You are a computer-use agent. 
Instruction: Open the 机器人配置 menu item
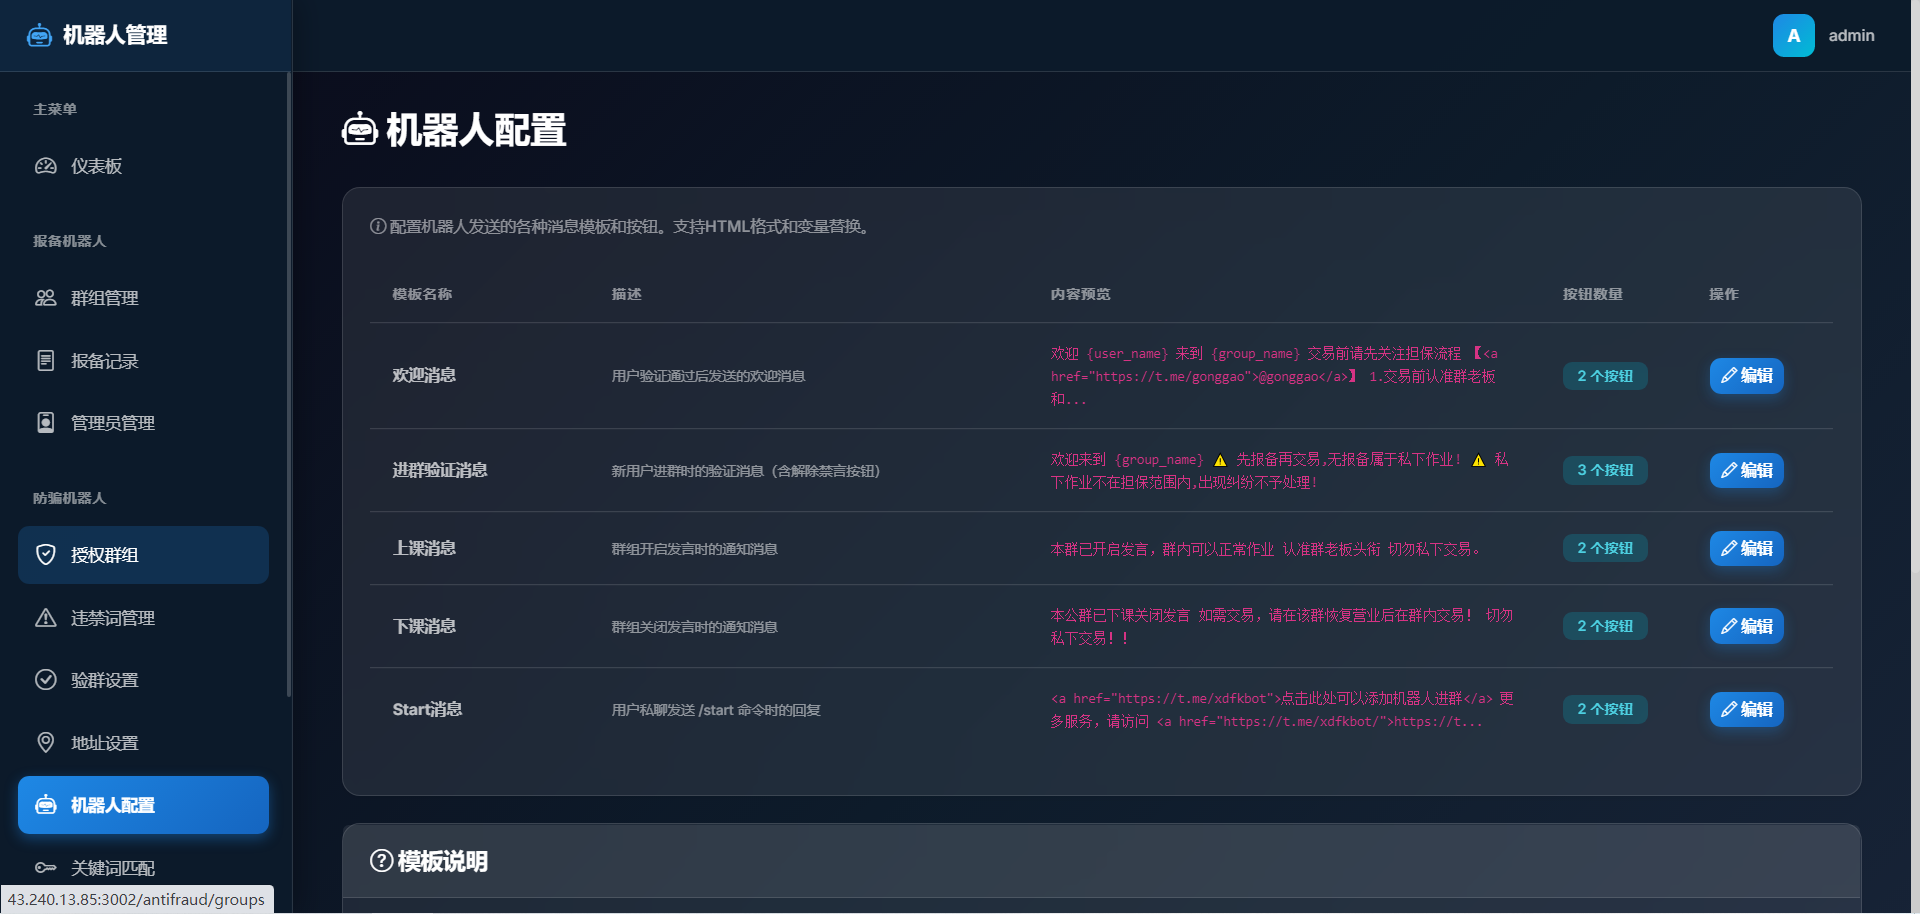coord(143,805)
